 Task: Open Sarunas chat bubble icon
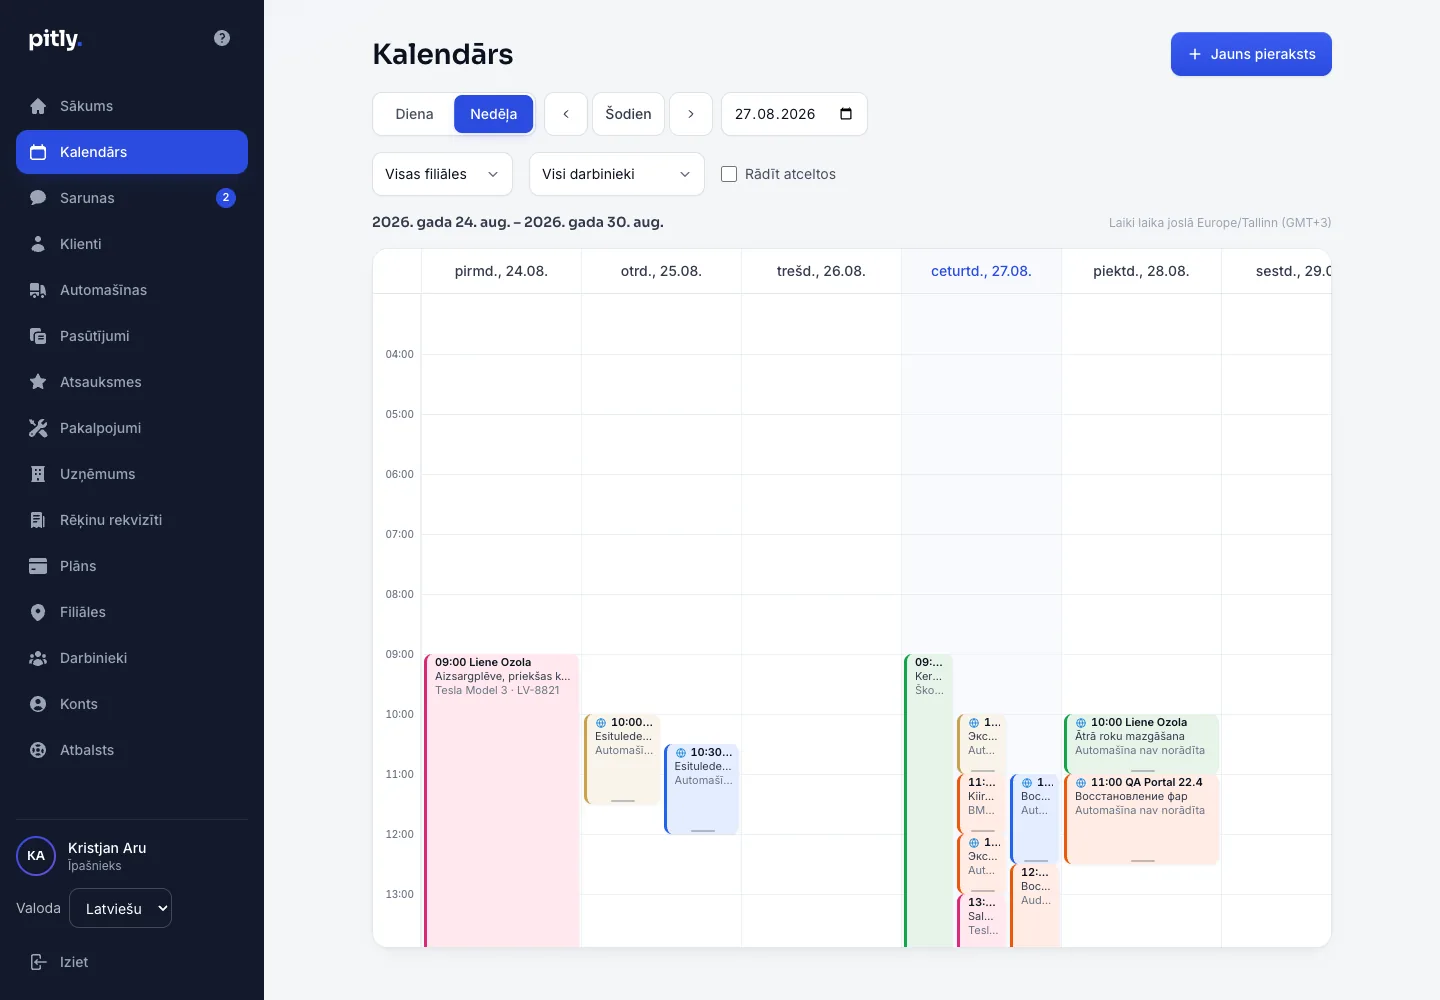pos(38,198)
